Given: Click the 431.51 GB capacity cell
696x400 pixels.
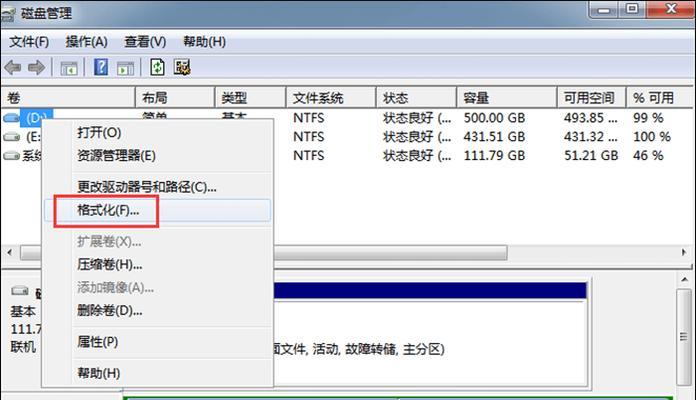Looking at the screenshot, I should [x=494, y=137].
